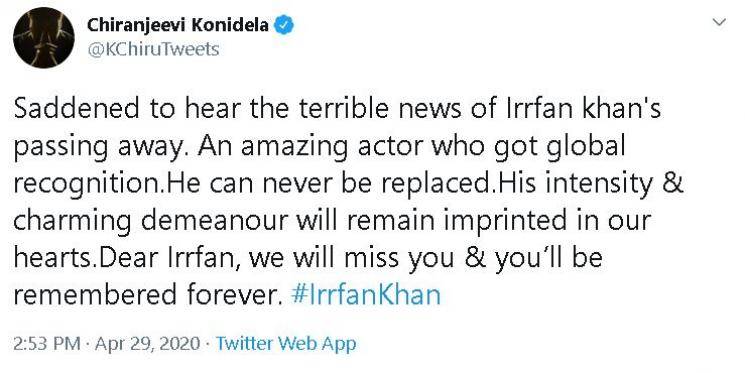Click the ampersand after "intensity"
Image resolution: width=745 pixels, height=373 pixels.
(x=672, y=183)
